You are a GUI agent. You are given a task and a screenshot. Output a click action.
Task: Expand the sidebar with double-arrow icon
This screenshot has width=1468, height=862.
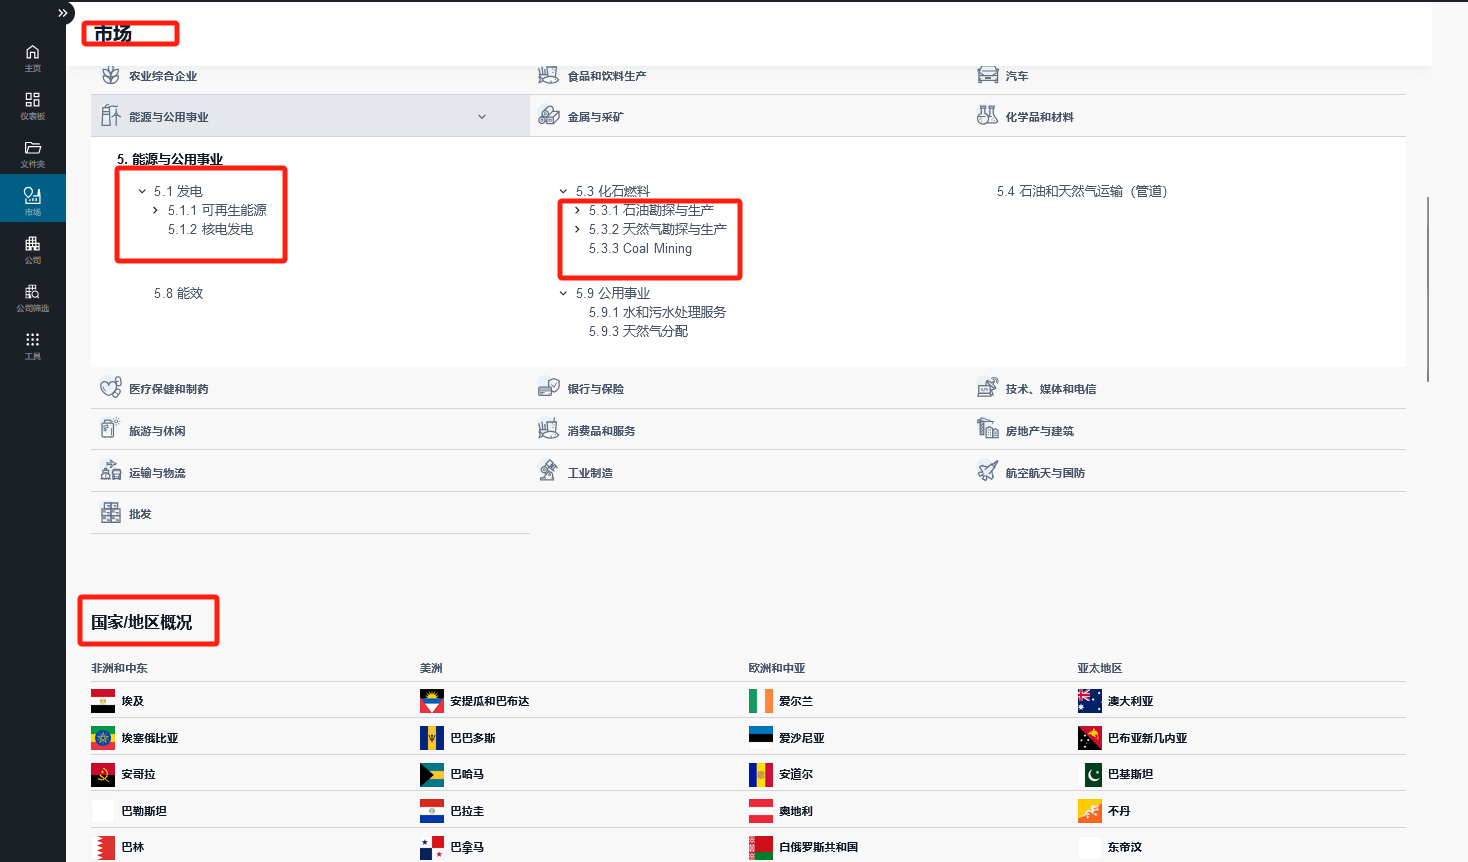click(x=63, y=13)
